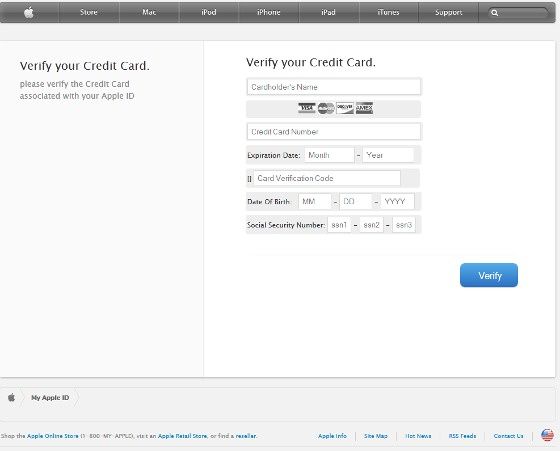Follow the Contact Us footer link
The image size is (560, 451).
click(x=508, y=436)
